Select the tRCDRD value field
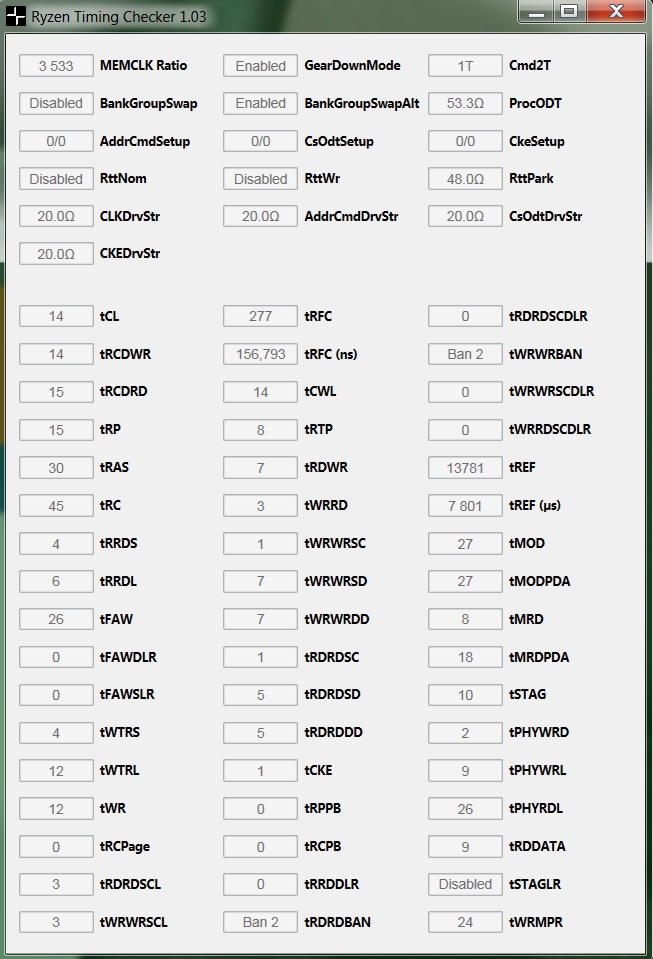This screenshot has height=959, width=653. 56,392
